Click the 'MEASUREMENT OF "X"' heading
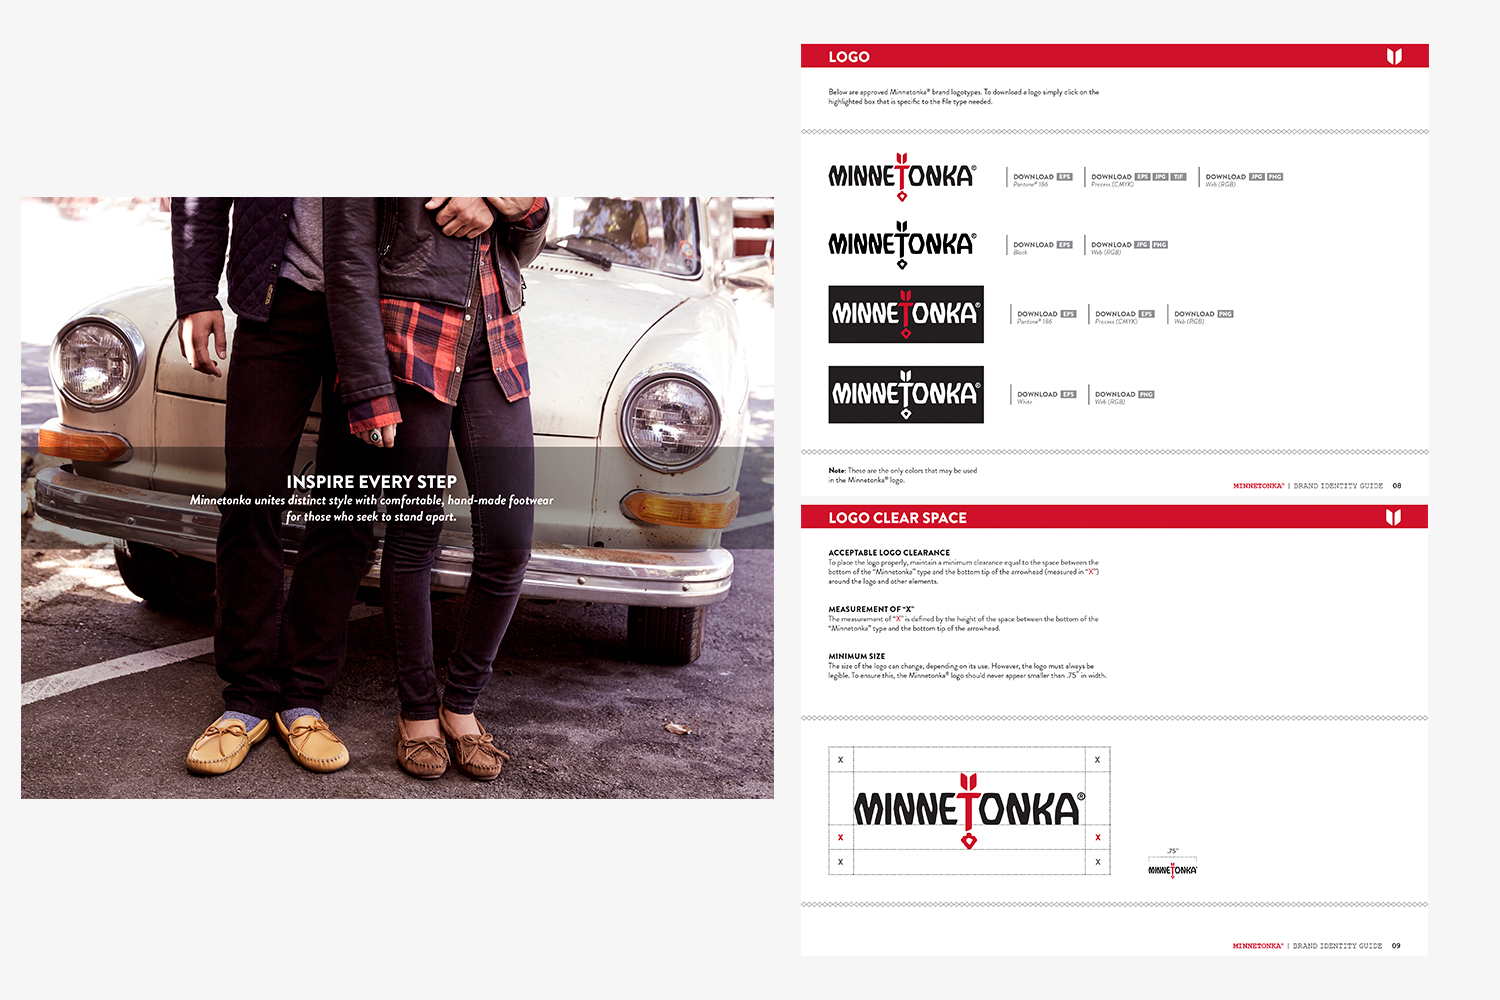 point(871,609)
